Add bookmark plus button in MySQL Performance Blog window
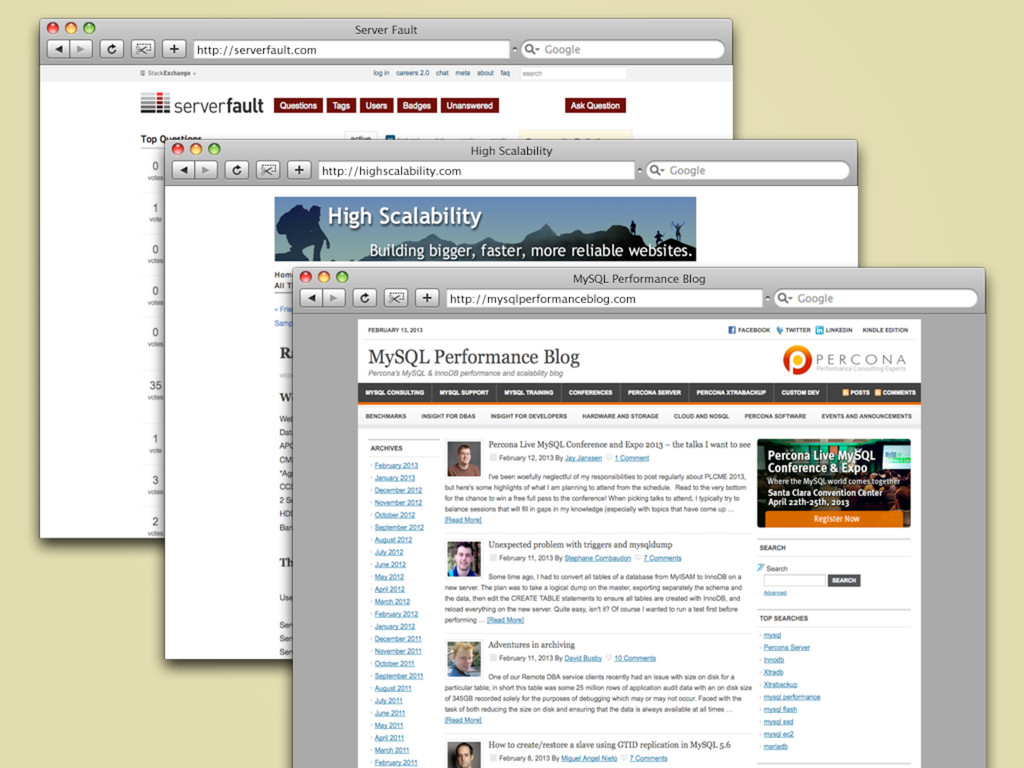Viewport: 1024px width, 768px height. click(x=427, y=298)
